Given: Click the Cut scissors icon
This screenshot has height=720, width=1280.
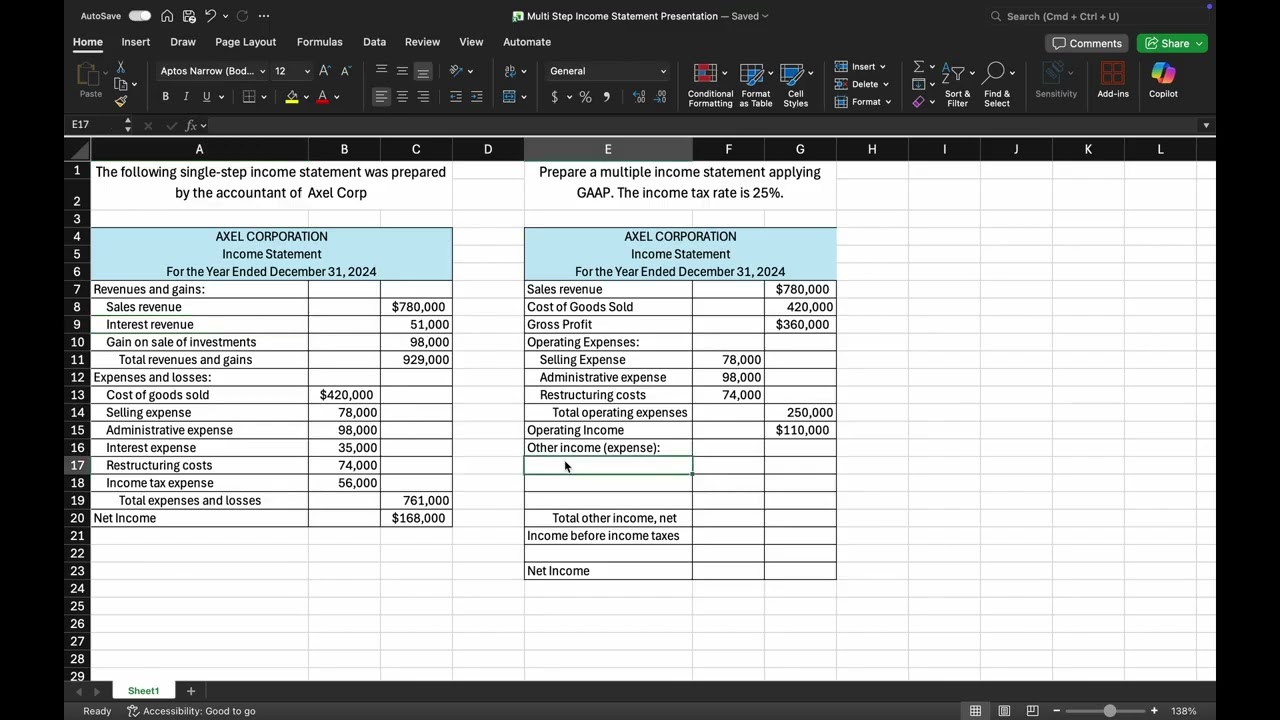Looking at the screenshot, I should [121, 67].
